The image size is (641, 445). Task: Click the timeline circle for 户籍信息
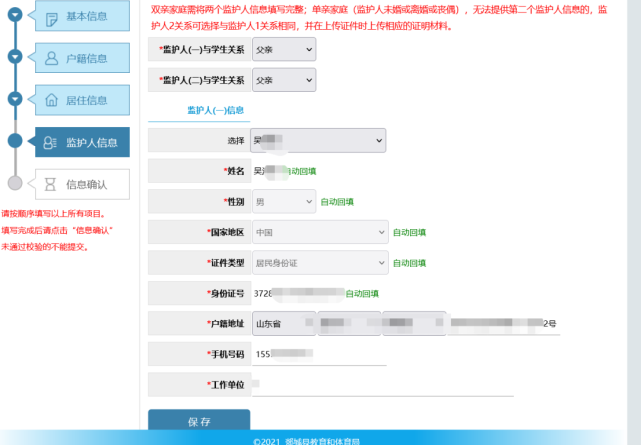click(15, 56)
